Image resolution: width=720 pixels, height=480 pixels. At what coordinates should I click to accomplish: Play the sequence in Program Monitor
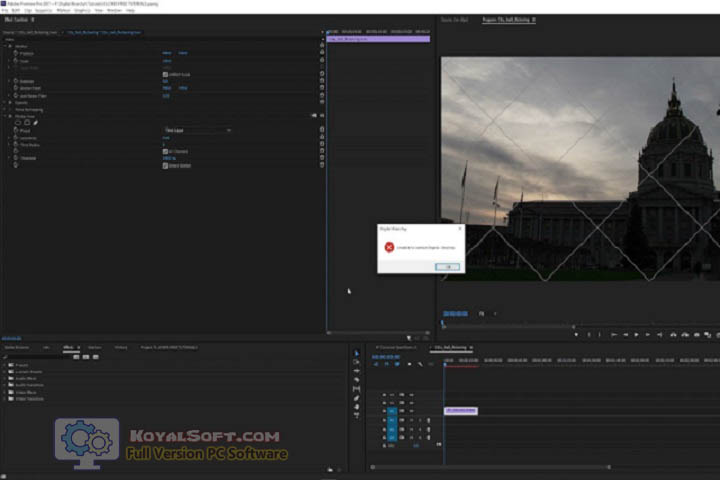[636, 335]
